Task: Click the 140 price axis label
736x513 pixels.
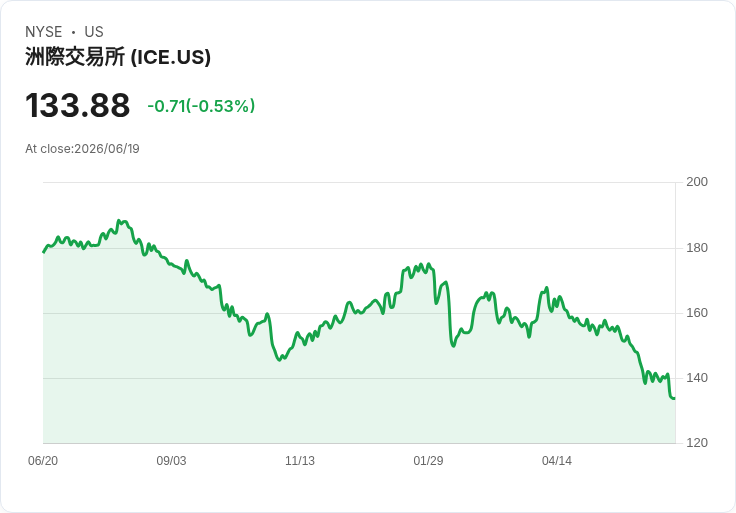Action: click(x=697, y=378)
